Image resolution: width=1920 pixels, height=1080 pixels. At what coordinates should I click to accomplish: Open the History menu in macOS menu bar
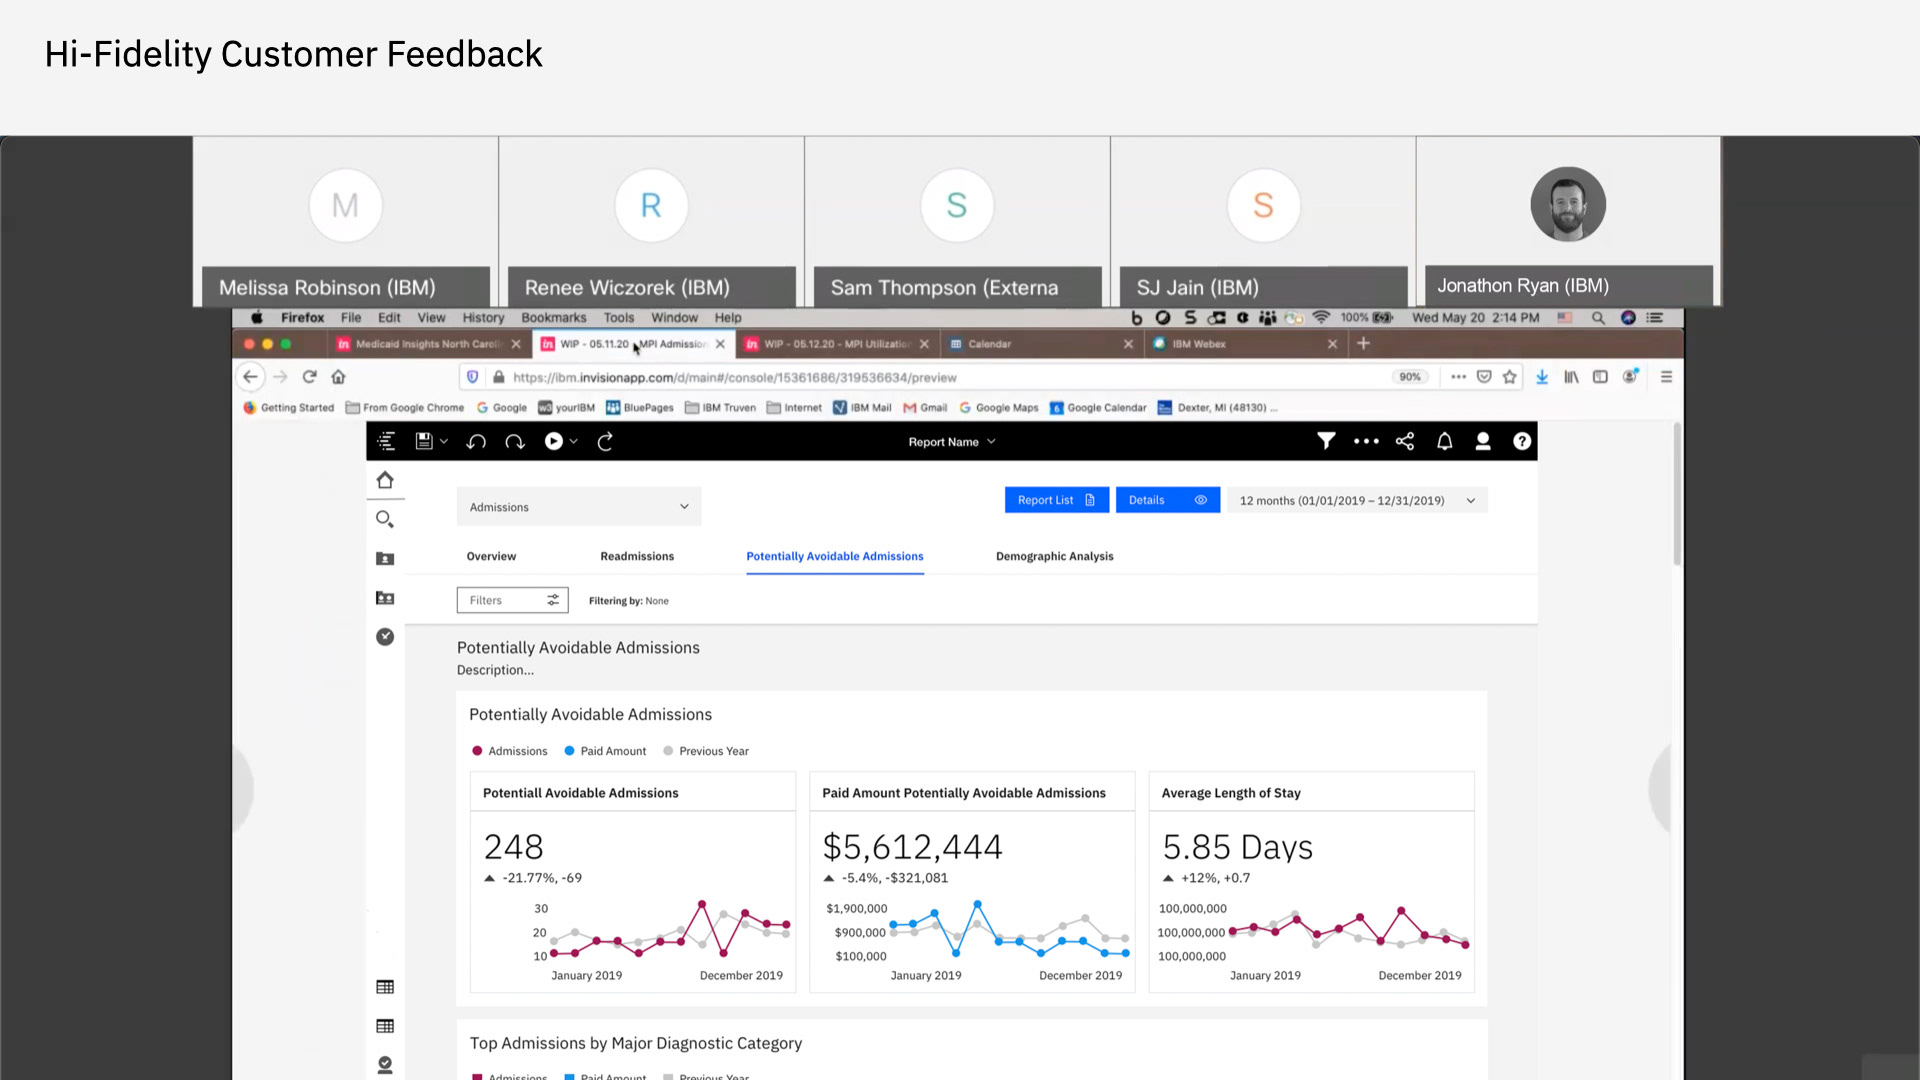[x=483, y=318]
